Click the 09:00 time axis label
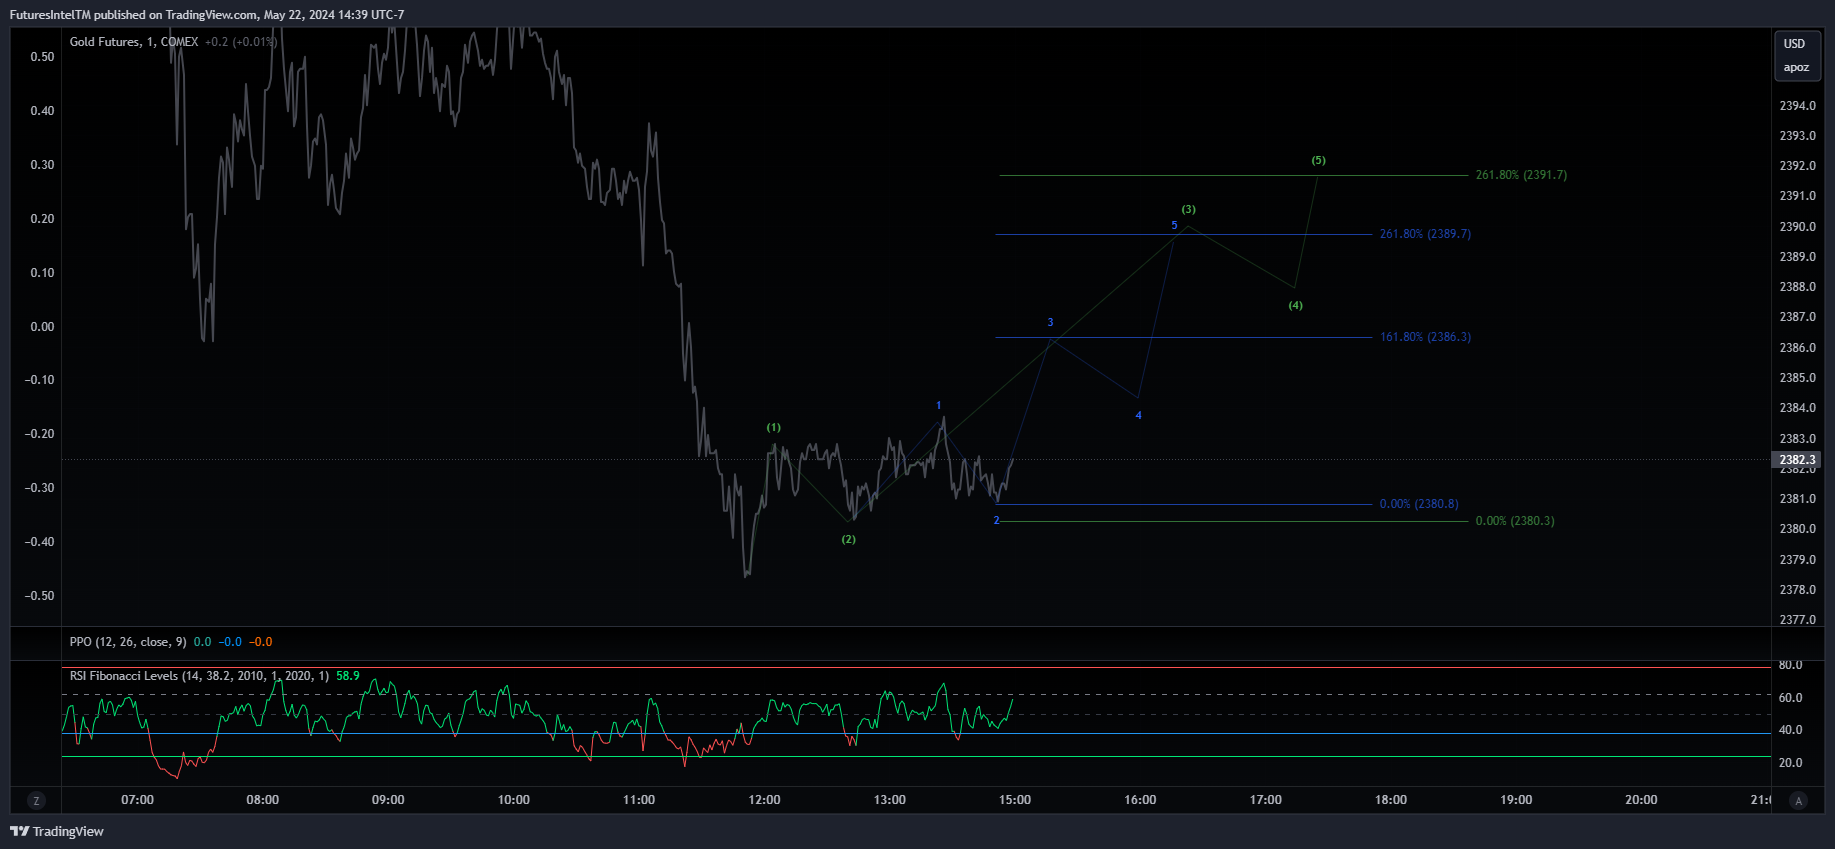Screen dimensions: 1835x849 [388, 800]
